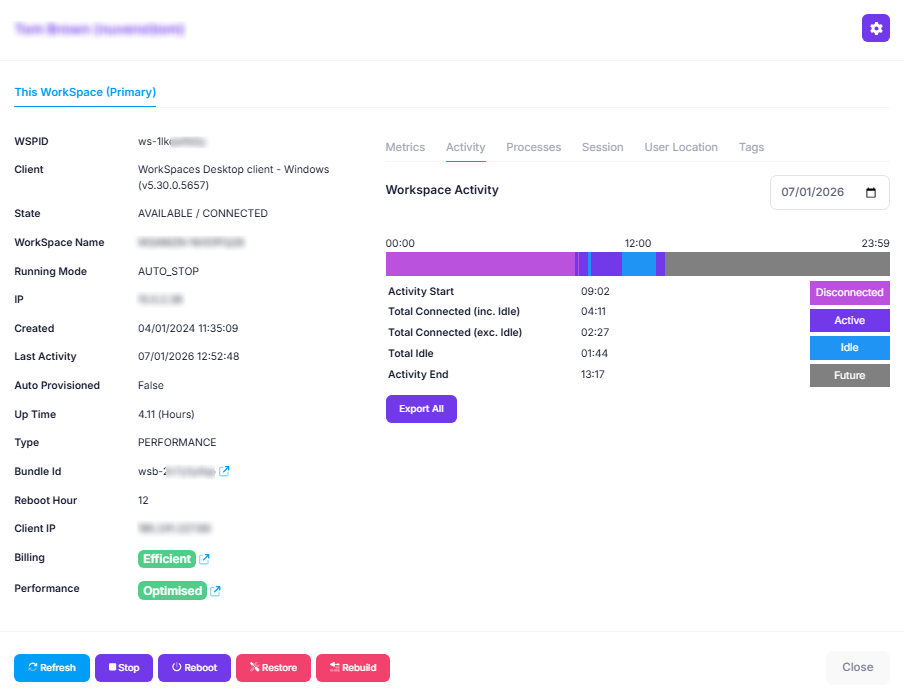Click the Efficient billing badge
Viewport: 904px width, 700px height.
(166, 559)
